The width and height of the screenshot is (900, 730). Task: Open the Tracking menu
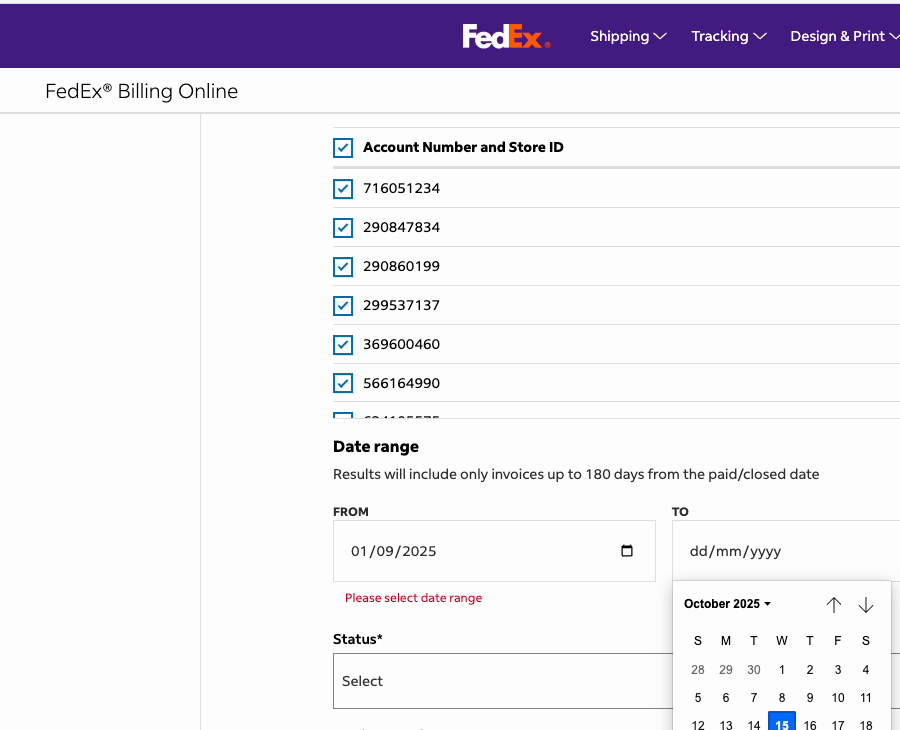click(728, 36)
